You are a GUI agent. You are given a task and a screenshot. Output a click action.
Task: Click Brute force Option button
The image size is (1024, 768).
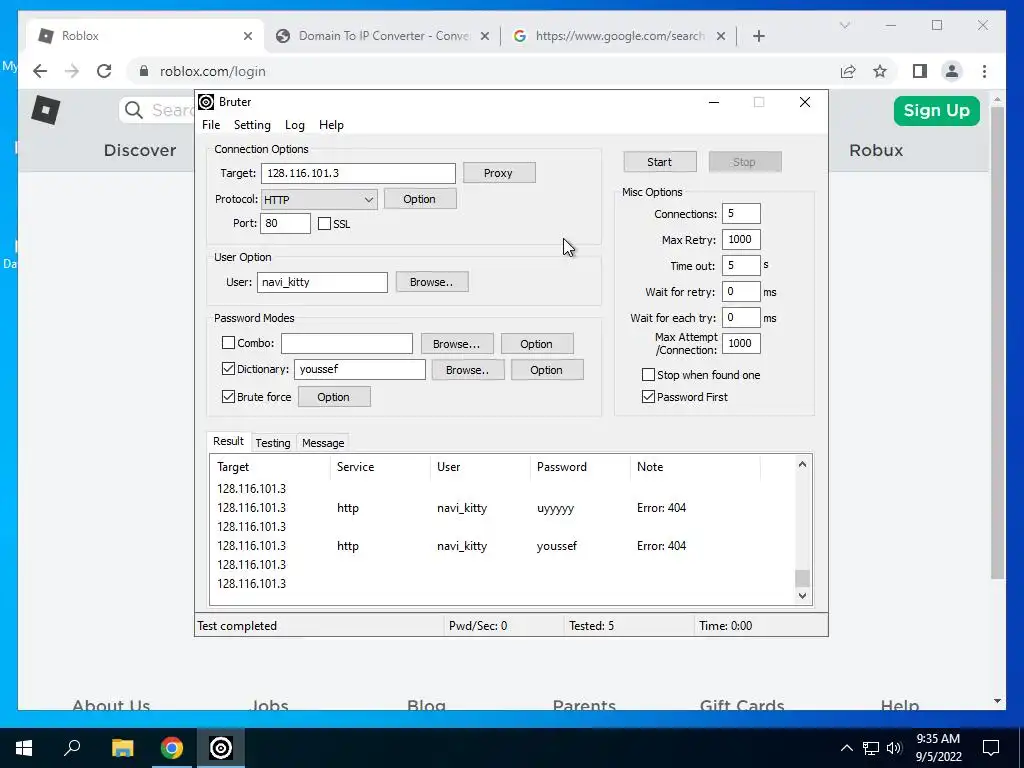coord(334,397)
